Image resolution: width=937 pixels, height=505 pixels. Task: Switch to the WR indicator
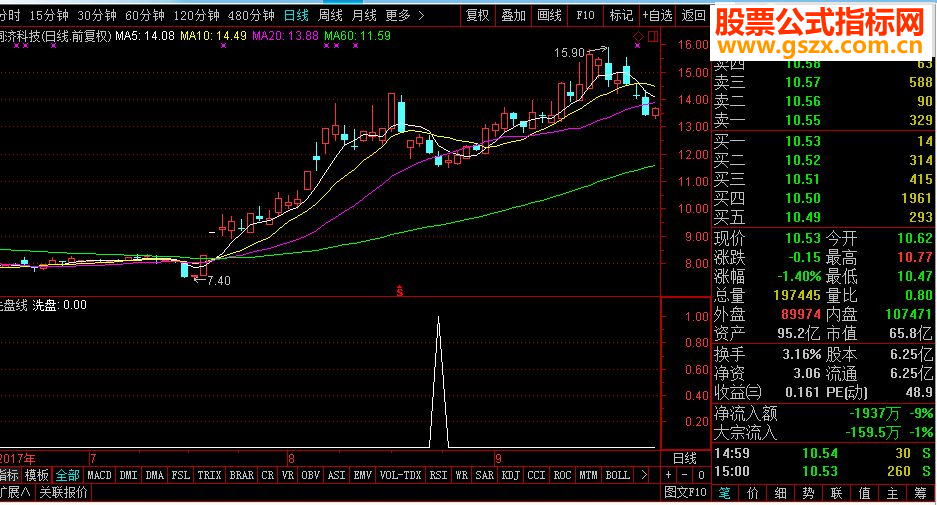[461, 476]
